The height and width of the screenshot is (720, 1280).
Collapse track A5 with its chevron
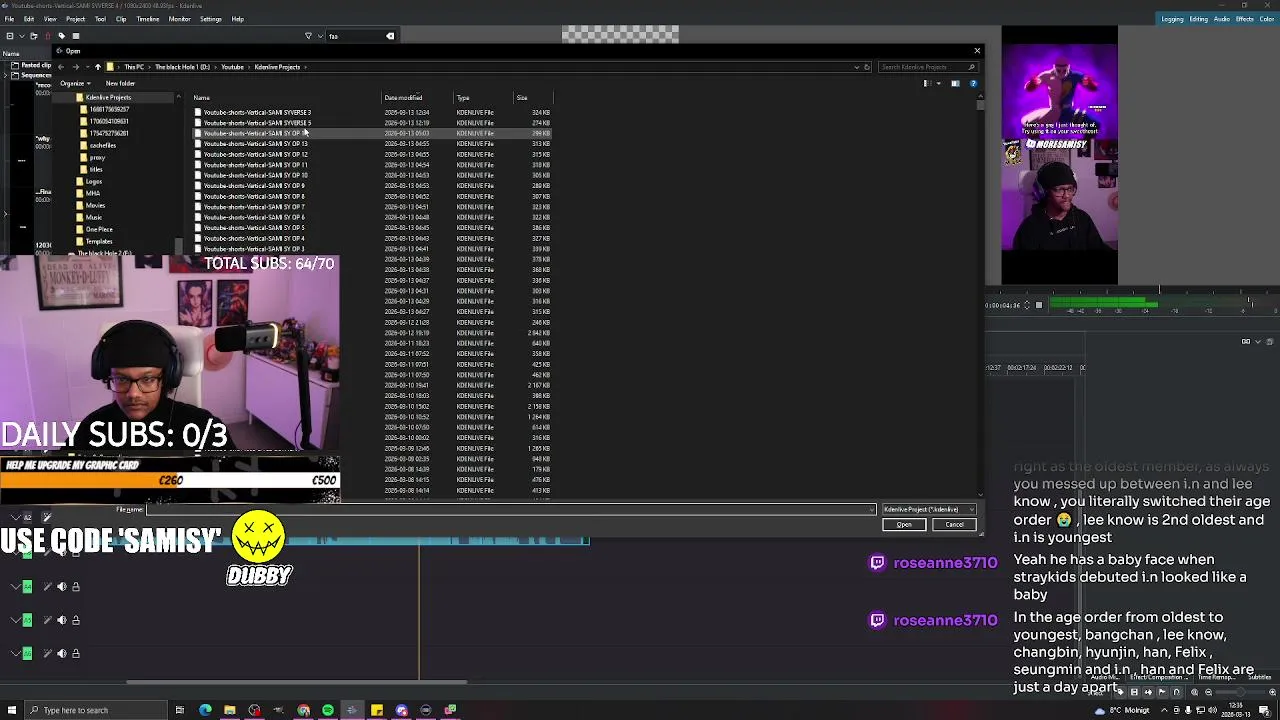(x=14, y=620)
